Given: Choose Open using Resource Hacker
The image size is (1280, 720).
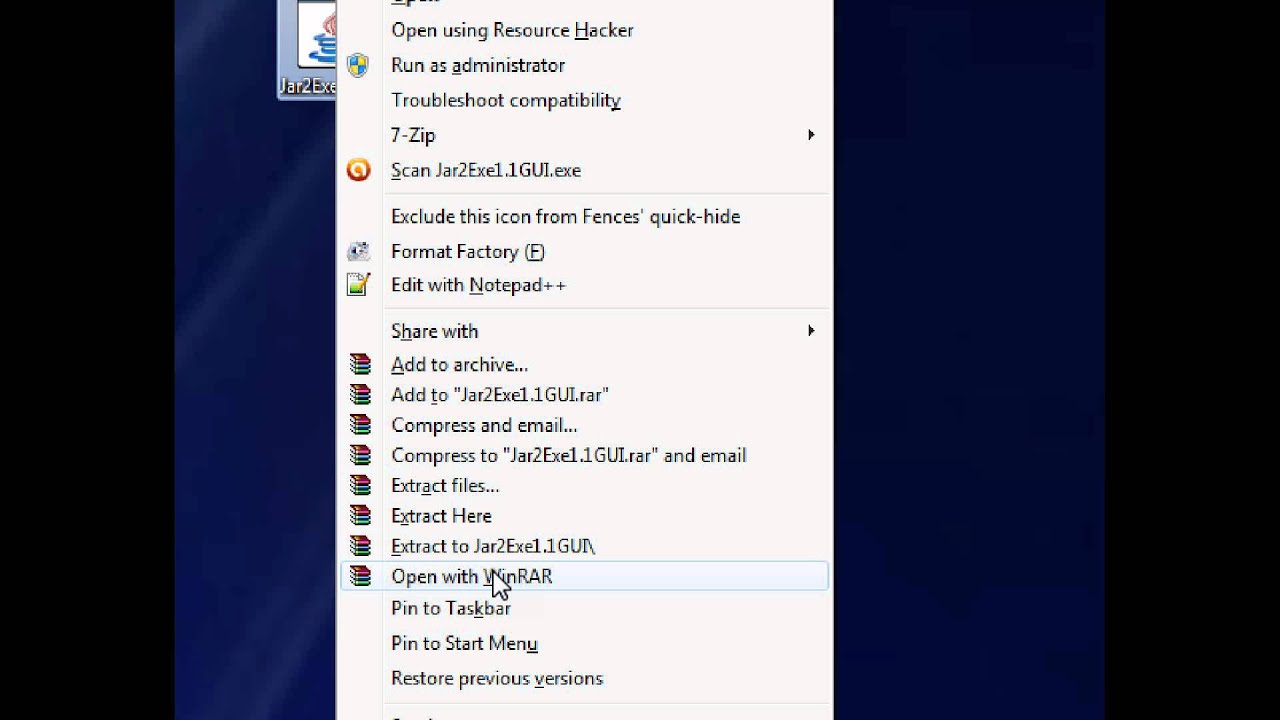Looking at the screenshot, I should 512,30.
